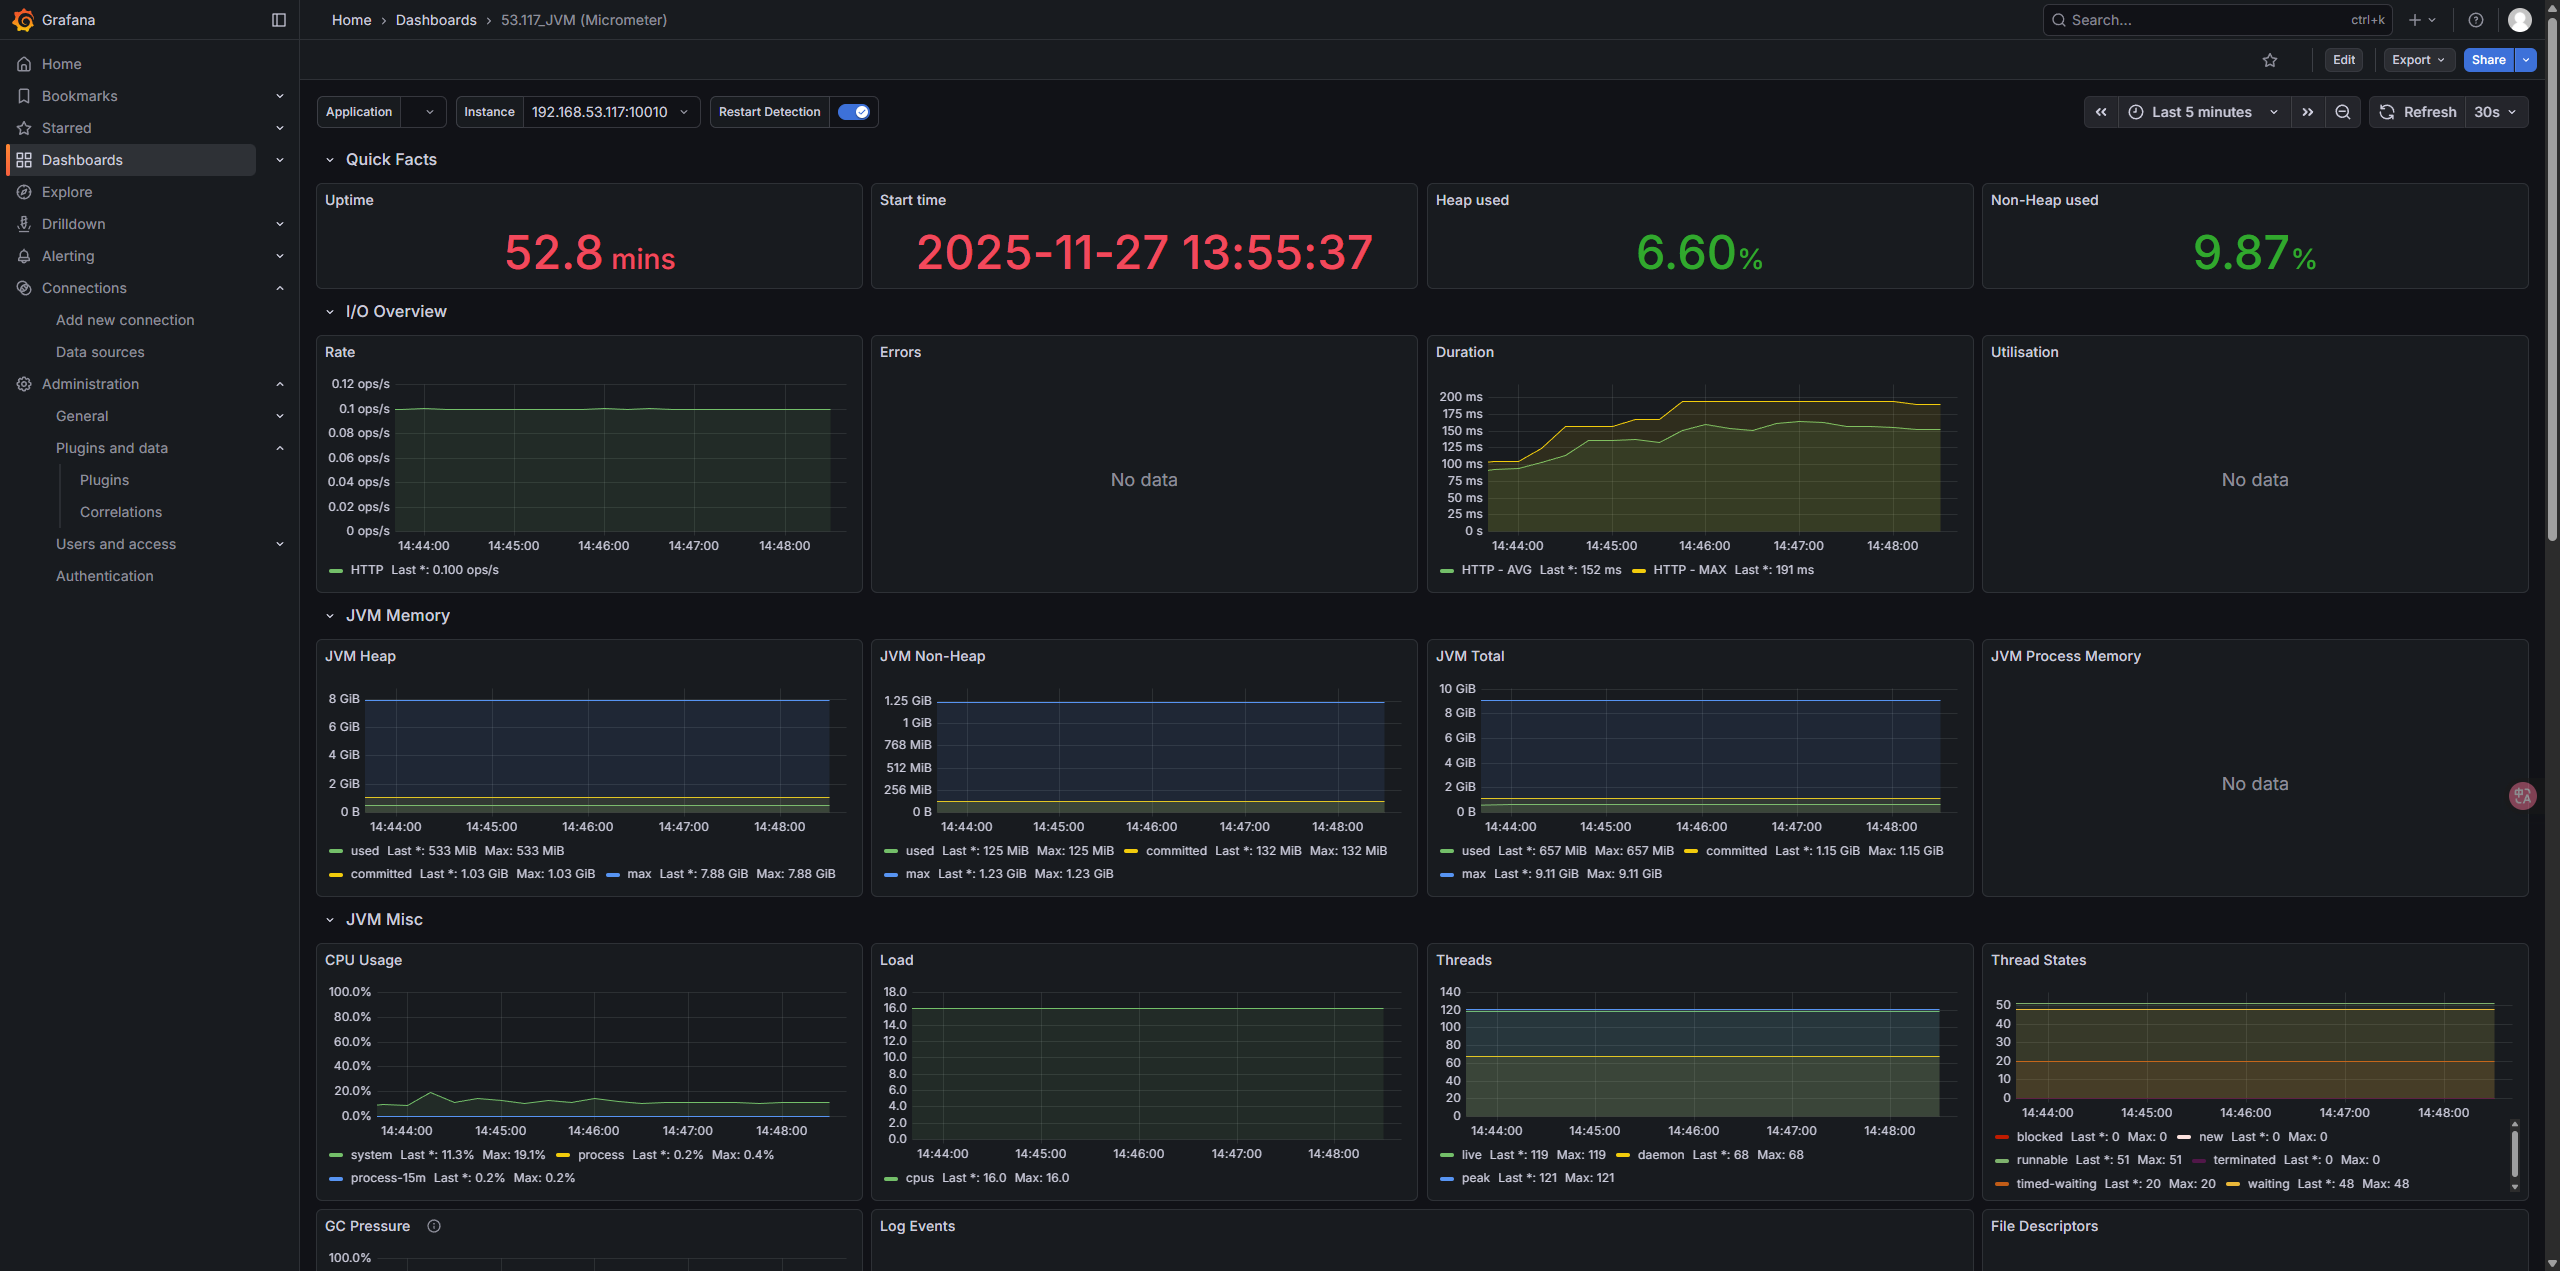This screenshot has width=2560, height=1271.
Task: Toggle the sidebar dock menu icon
Action: pos(279,20)
